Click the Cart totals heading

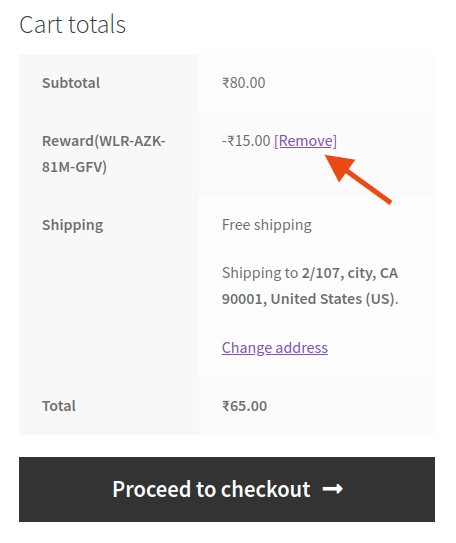[x=72, y=25]
